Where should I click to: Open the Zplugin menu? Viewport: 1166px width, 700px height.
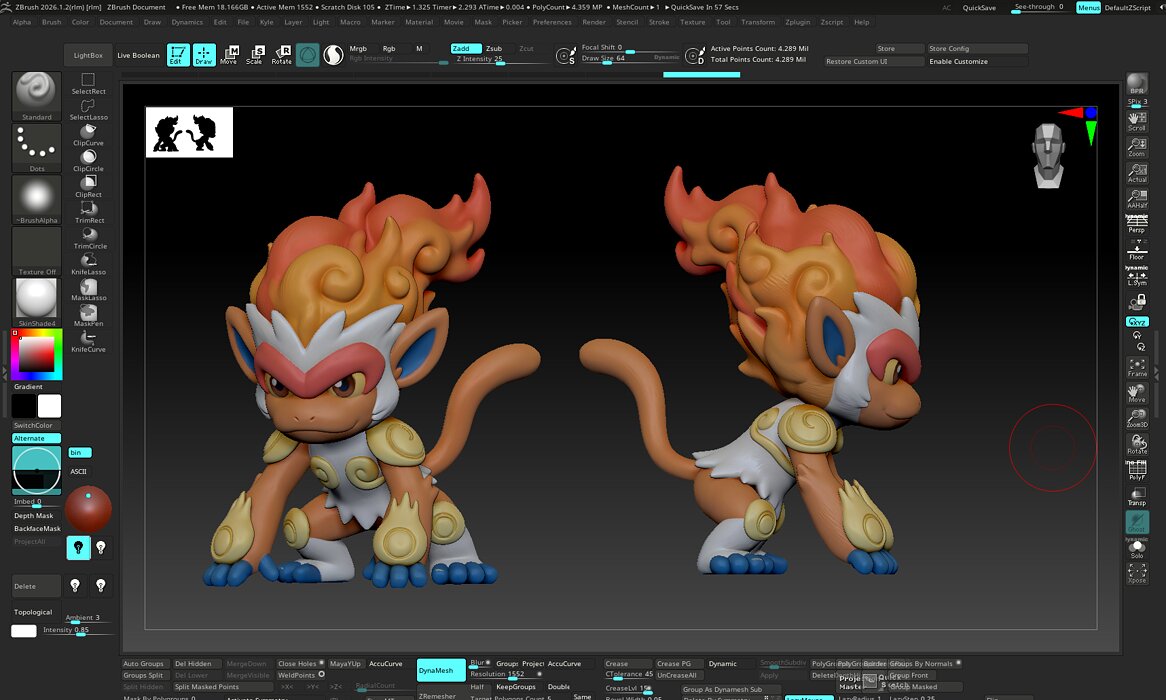click(797, 22)
